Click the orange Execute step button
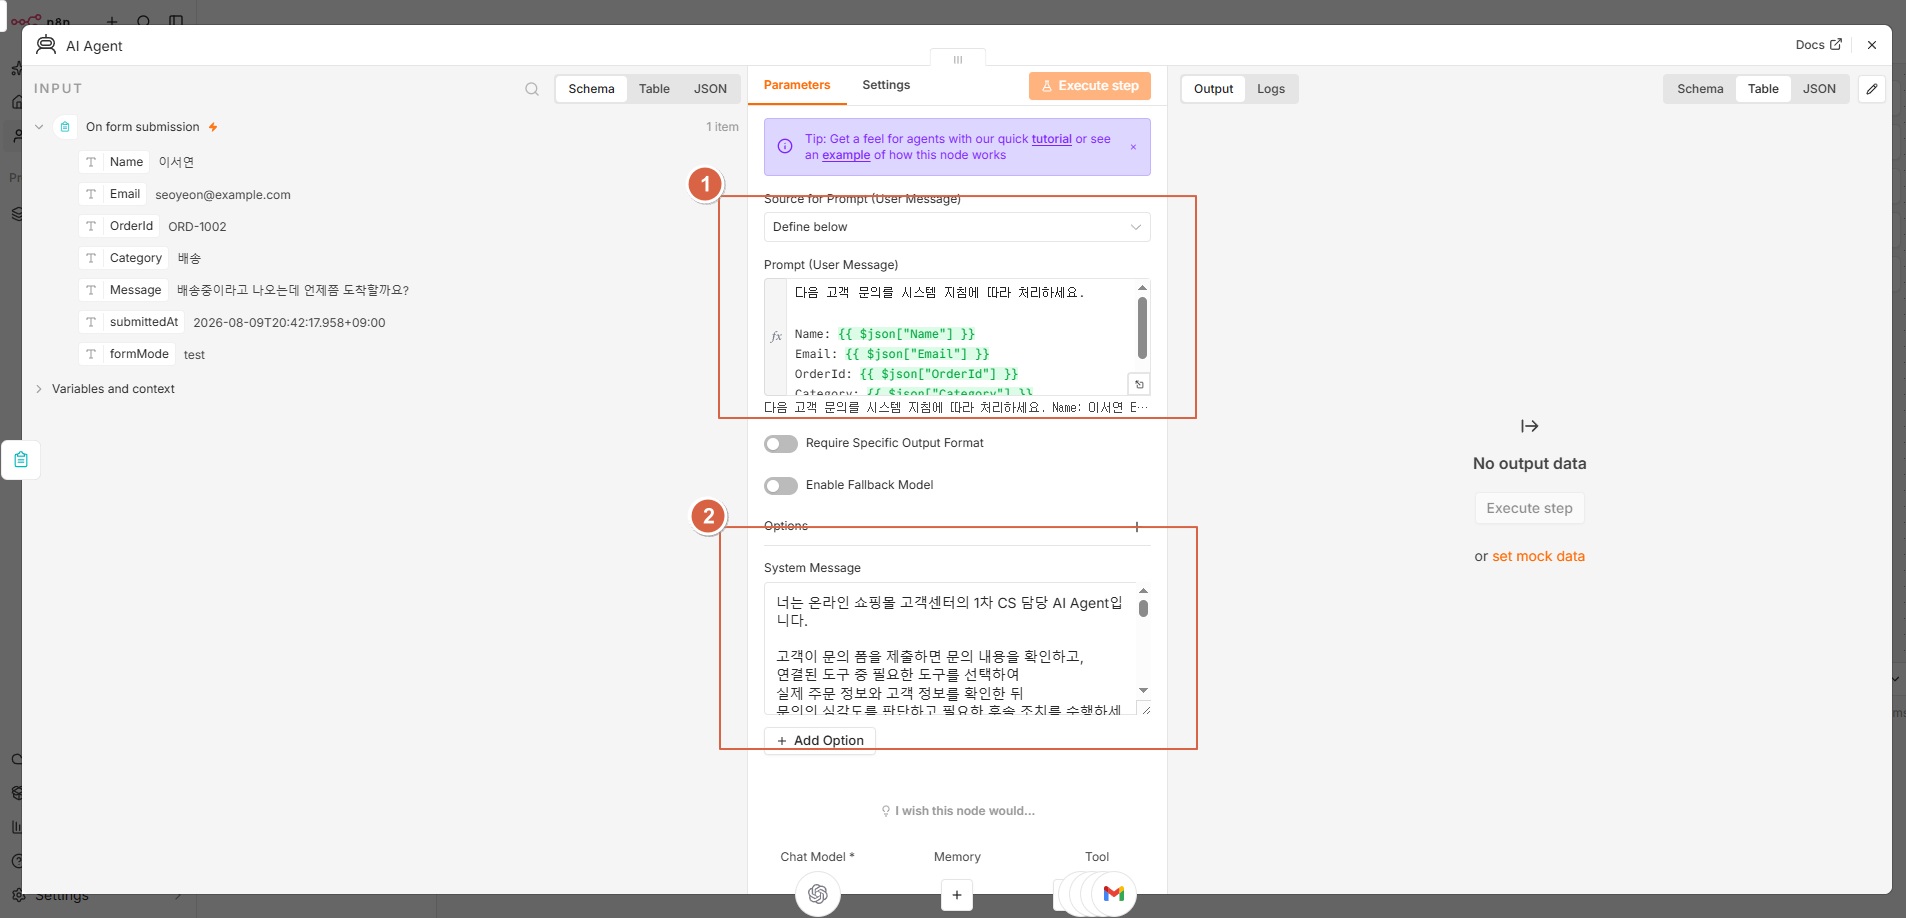Viewport: 1906px width, 918px height. coord(1090,86)
